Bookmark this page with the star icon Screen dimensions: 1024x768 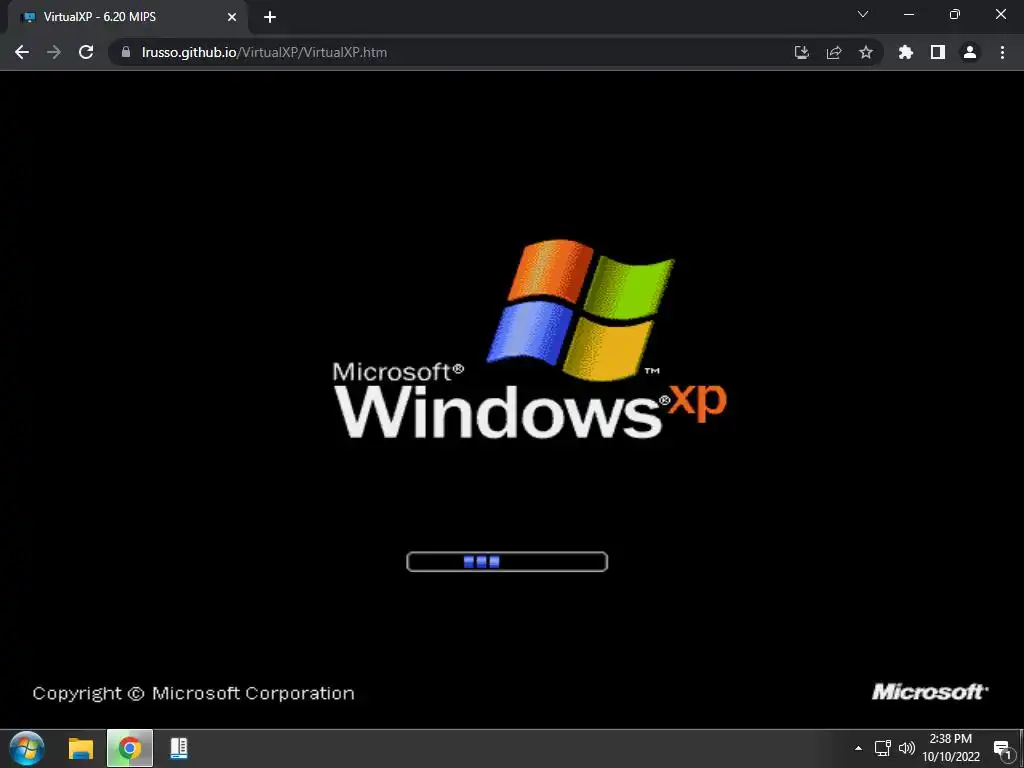coord(865,52)
